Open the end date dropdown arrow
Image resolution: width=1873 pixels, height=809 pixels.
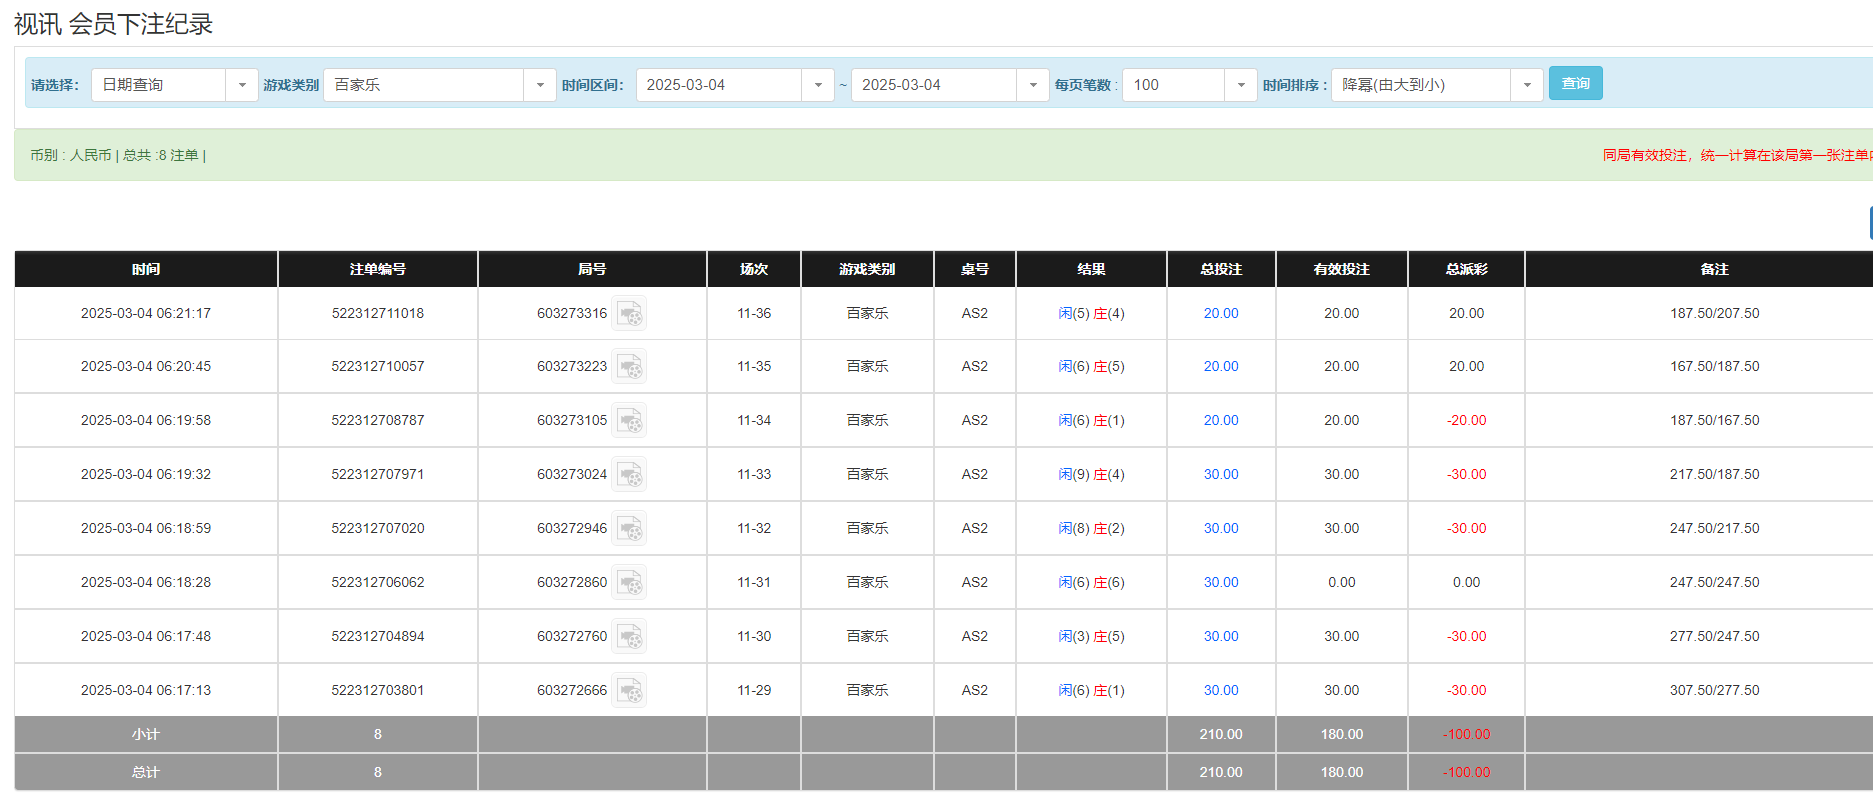point(1032,85)
